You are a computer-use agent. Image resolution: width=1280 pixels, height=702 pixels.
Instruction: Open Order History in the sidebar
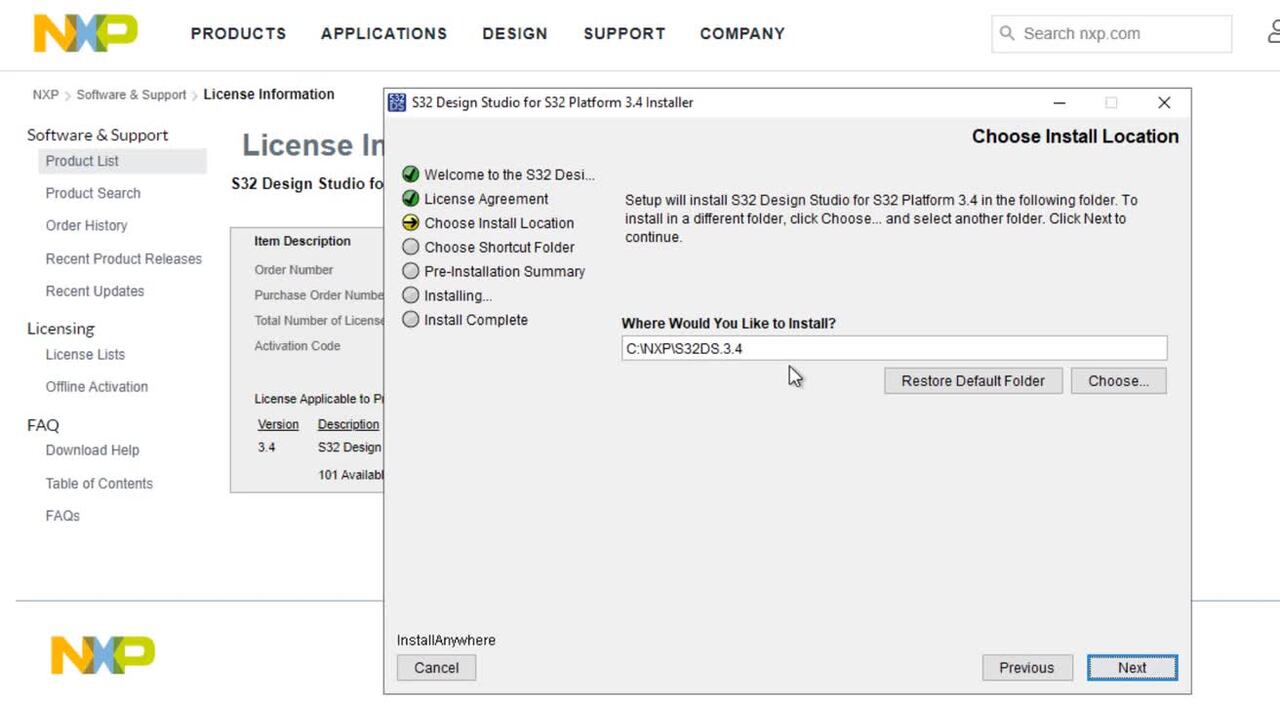[x=86, y=225]
